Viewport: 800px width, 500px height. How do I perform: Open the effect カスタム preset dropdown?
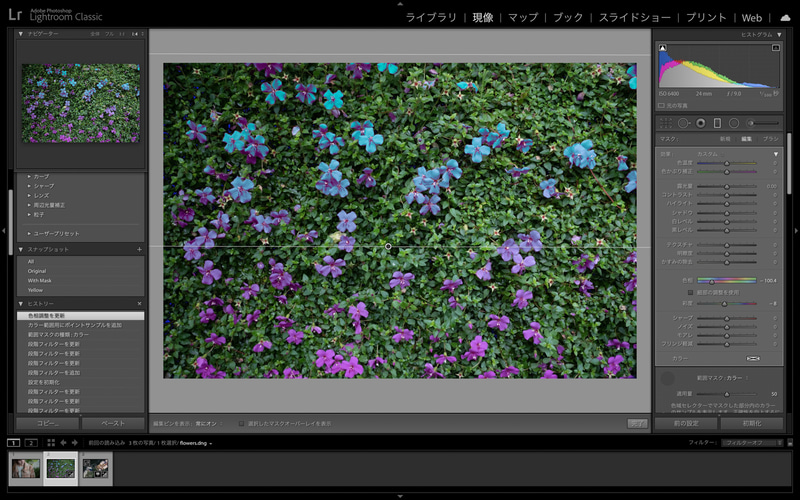tap(710, 154)
